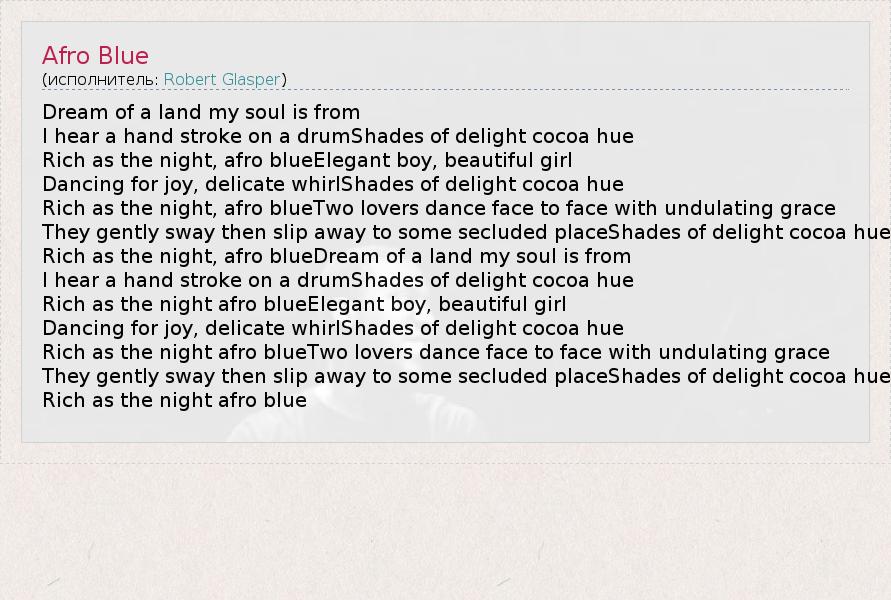Click the line "Rich as the night afro blueElegant boy"
This screenshot has height=600, width=891.
coord(304,304)
